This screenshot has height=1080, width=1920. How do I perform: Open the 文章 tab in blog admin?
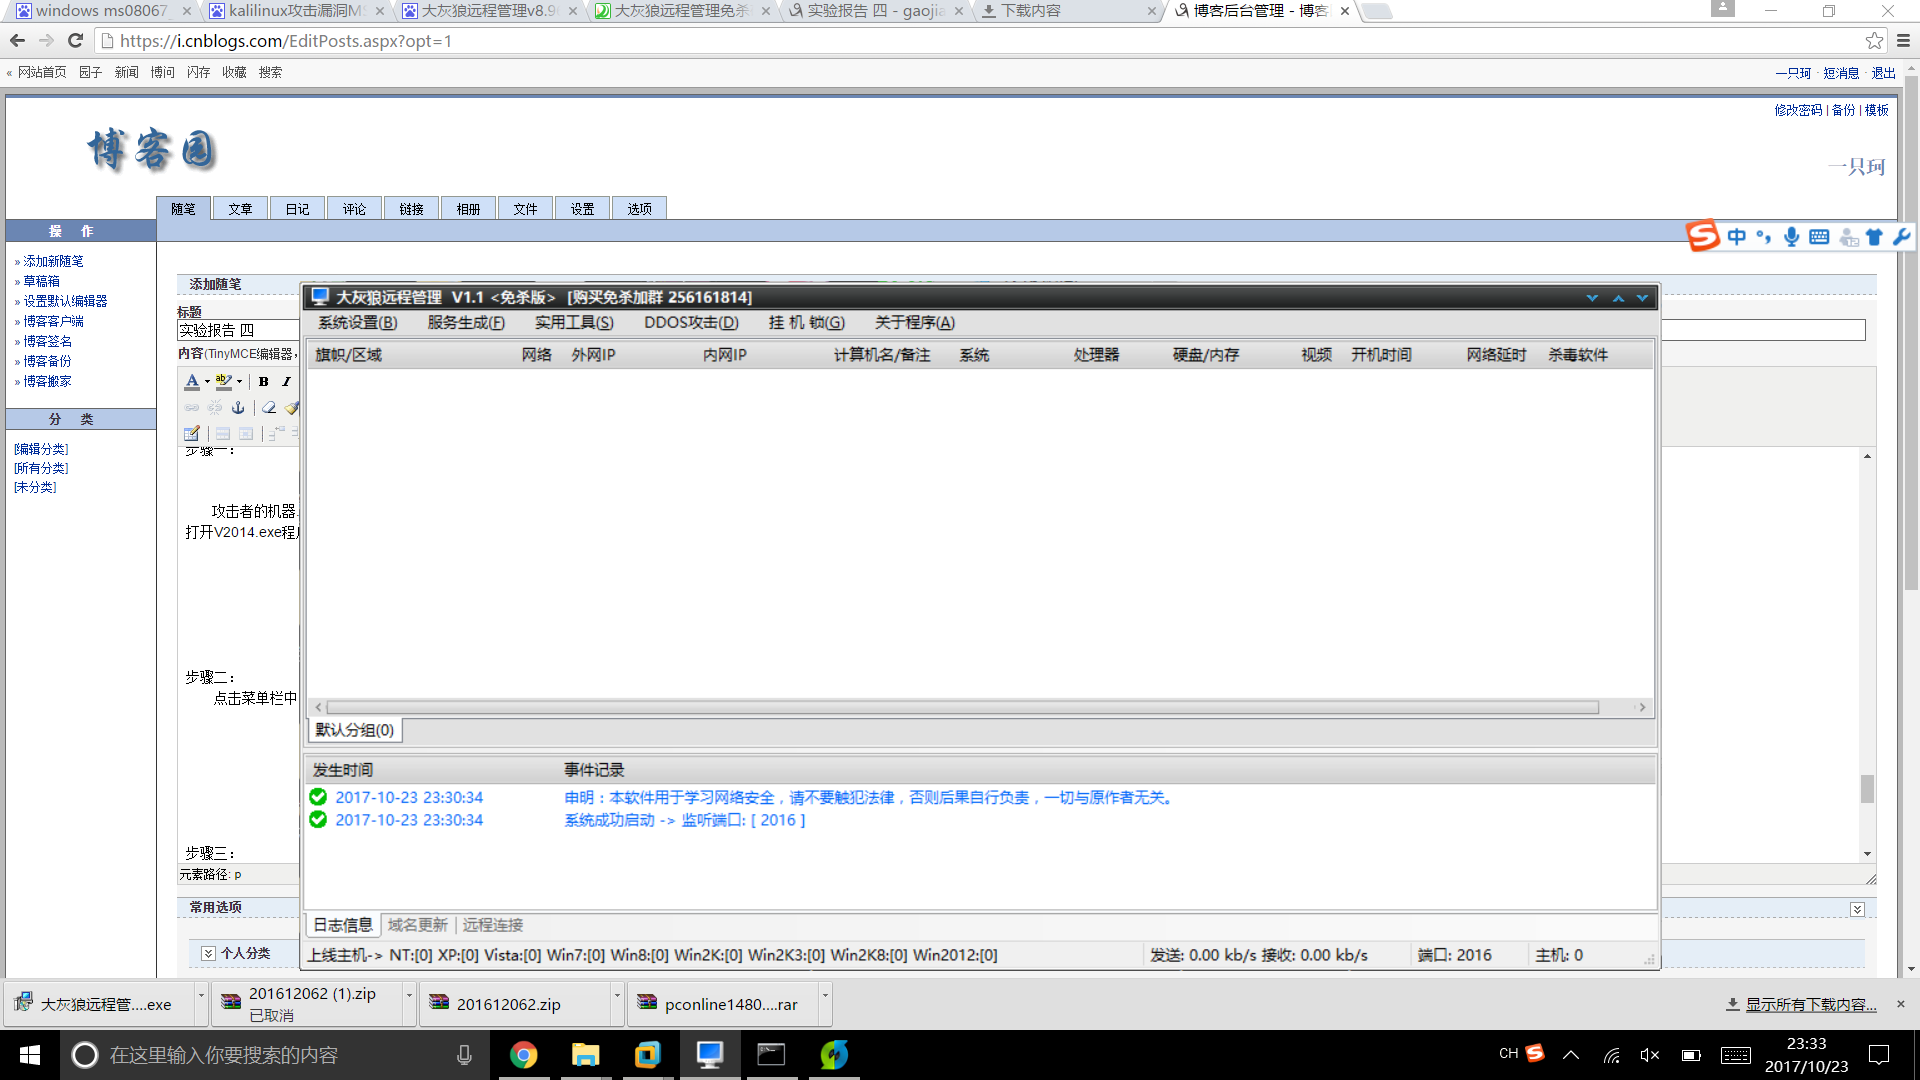click(x=240, y=208)
